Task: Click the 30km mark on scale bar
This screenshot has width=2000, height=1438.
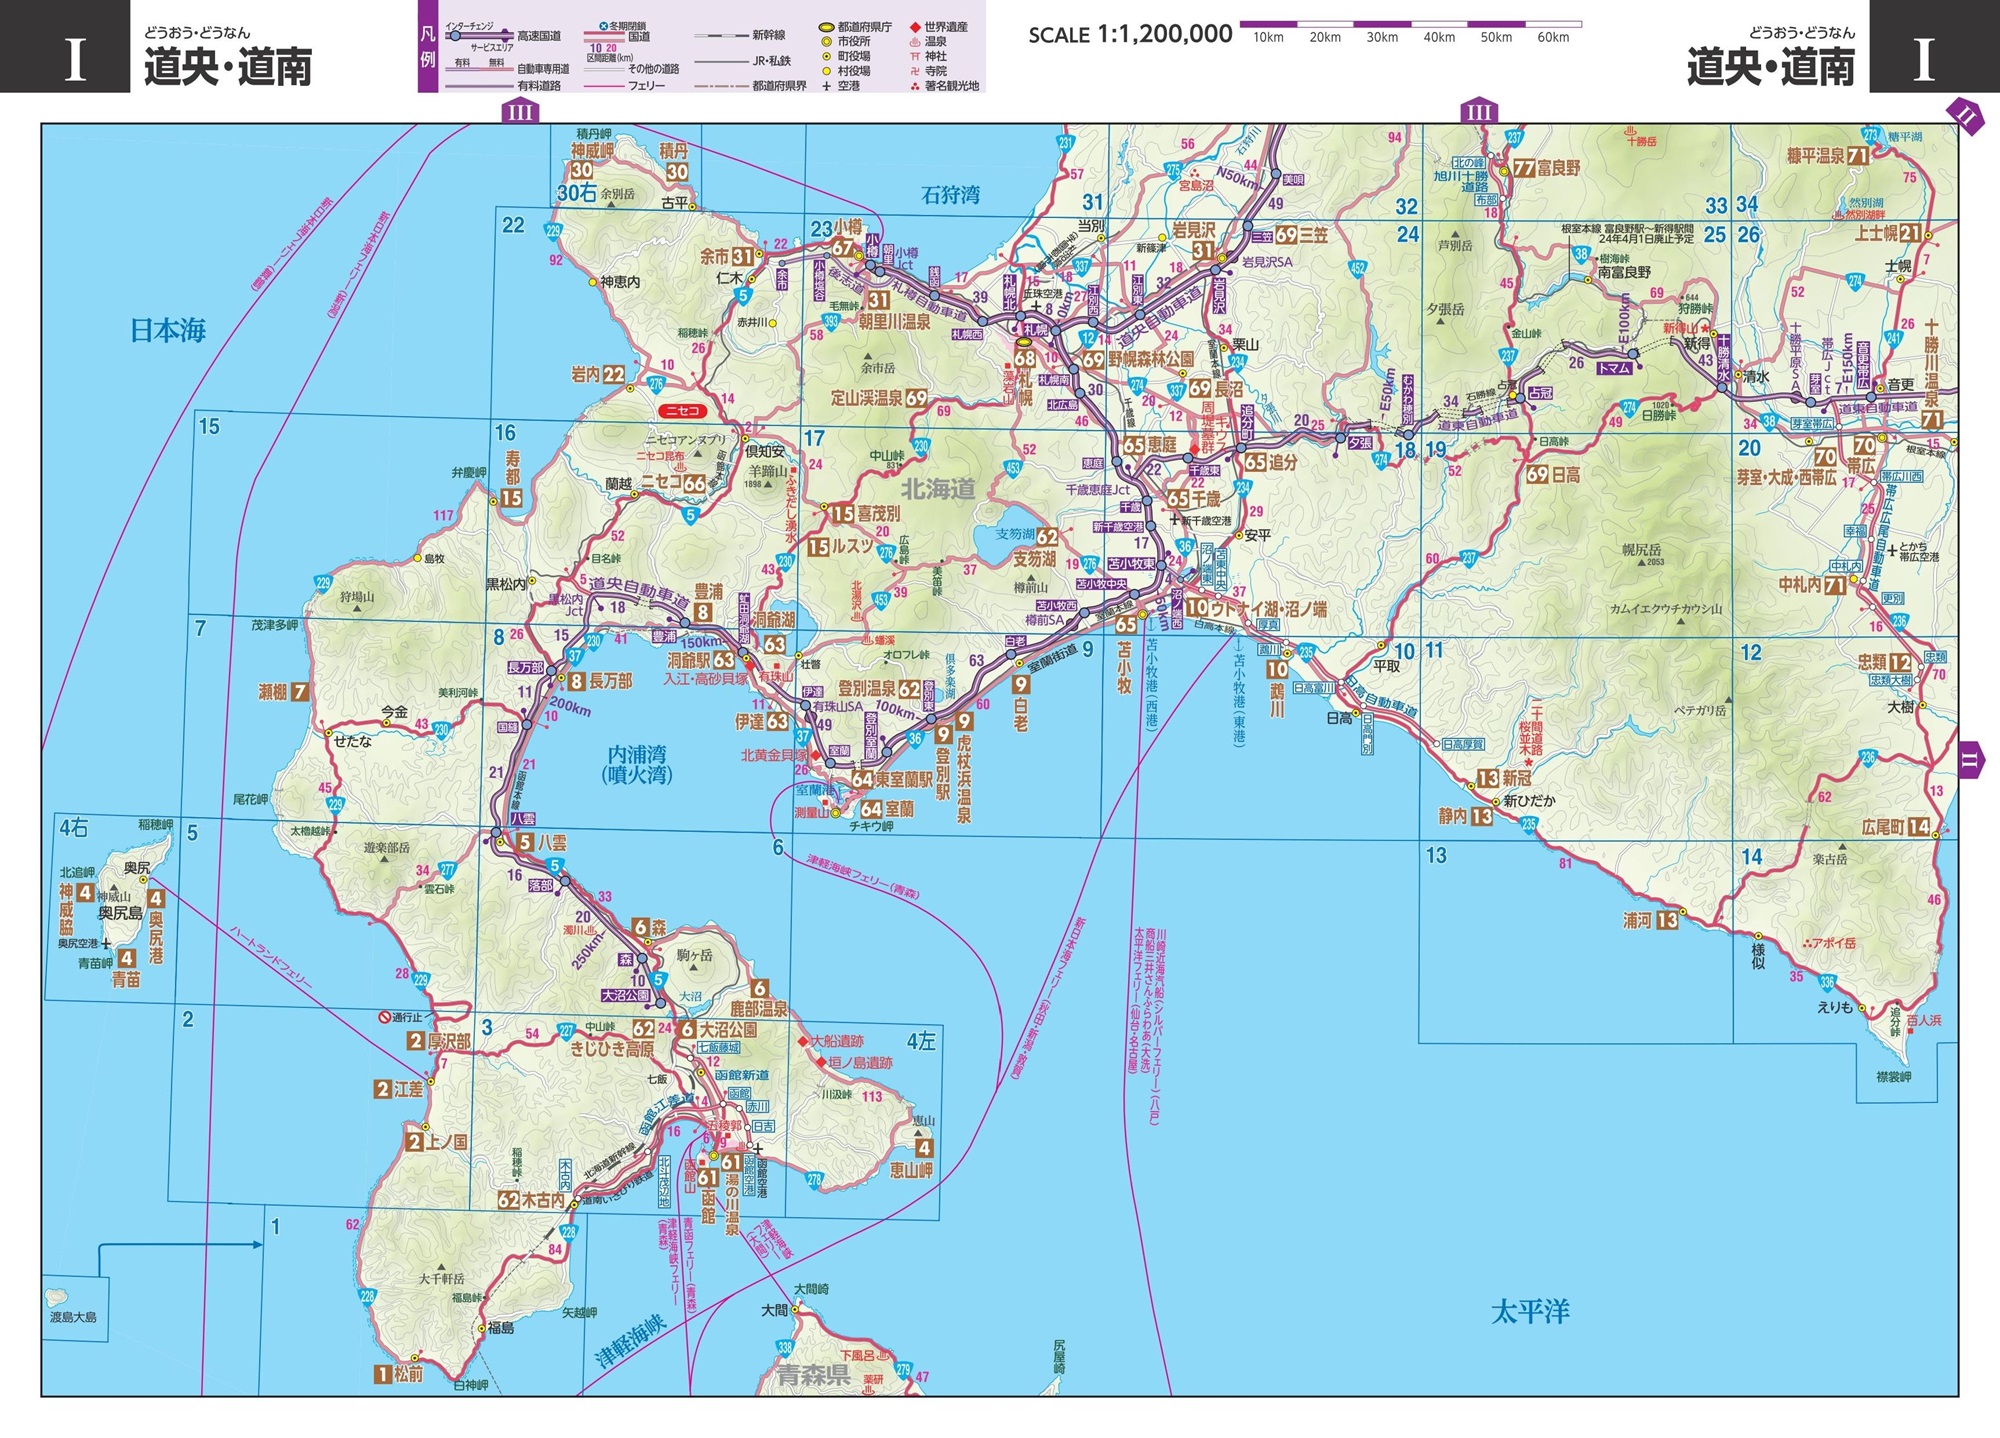Action: pyautogui.click(x=1382, y=38)
